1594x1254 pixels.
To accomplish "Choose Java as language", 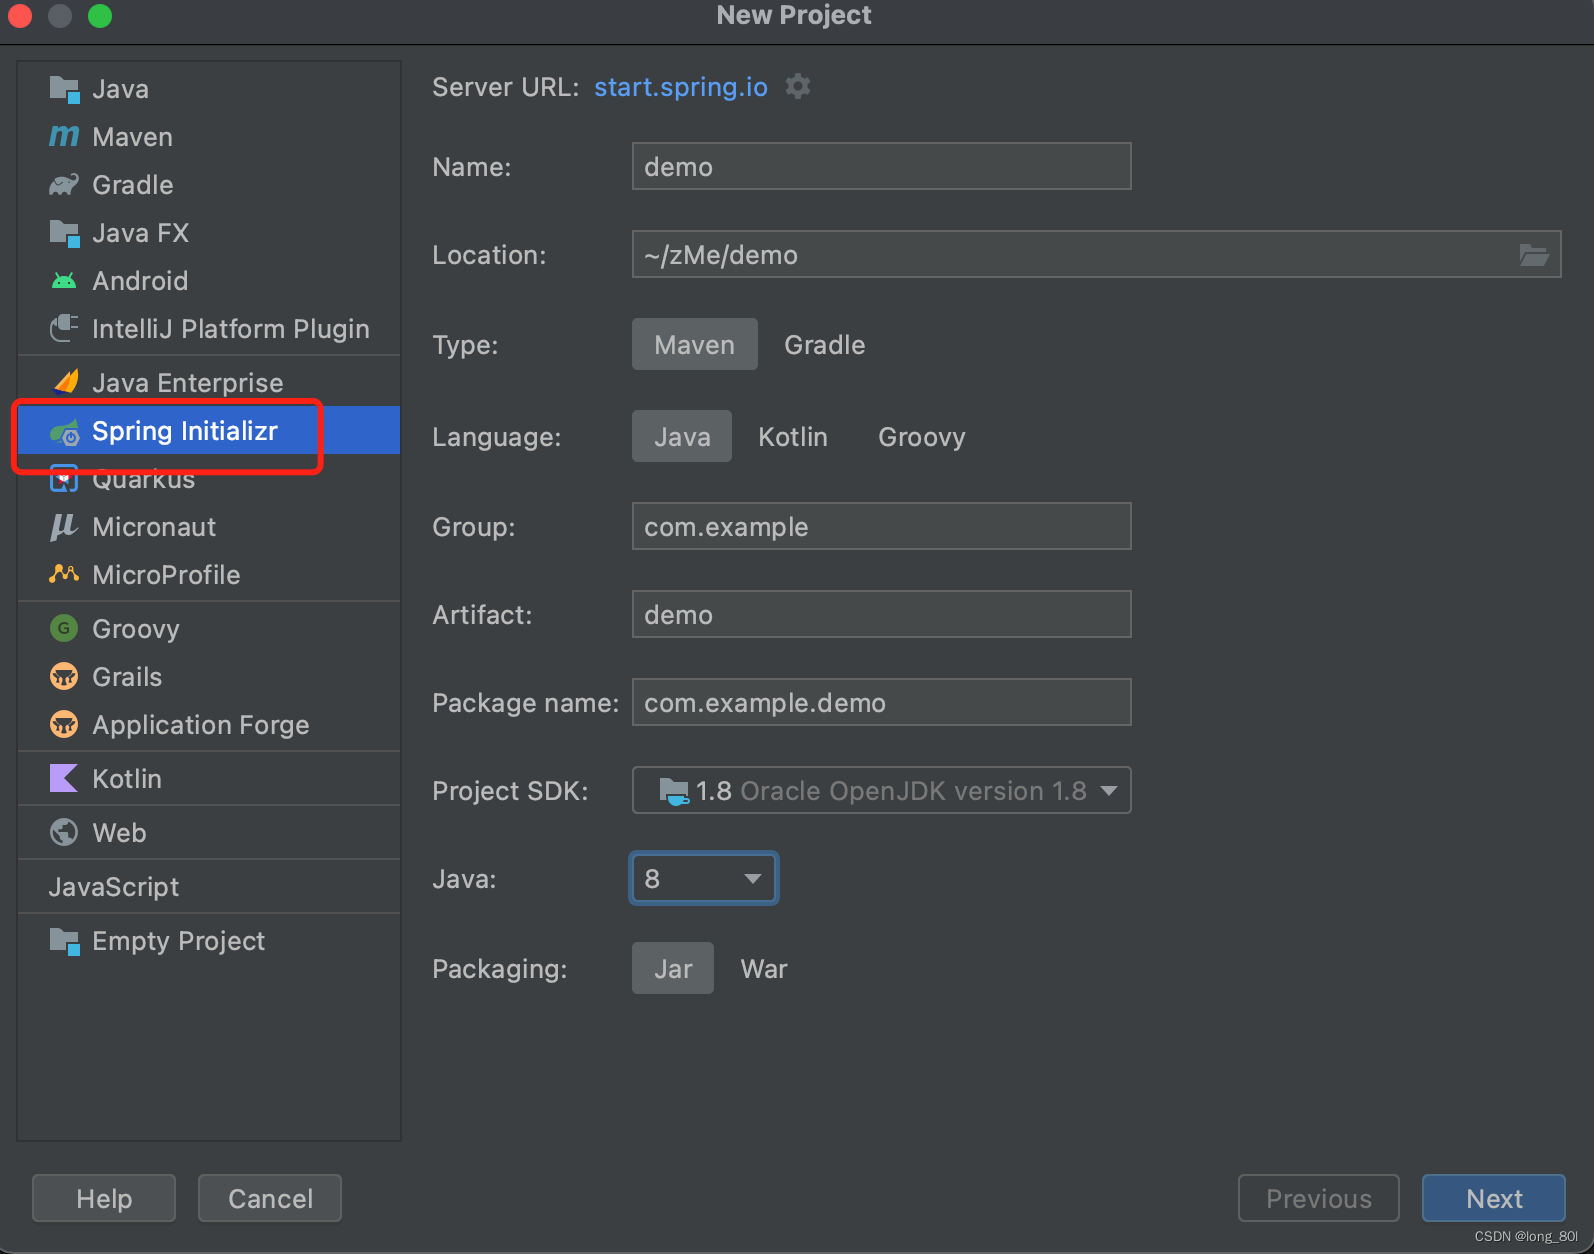I will pyautogui.click(x=682, y=436).
